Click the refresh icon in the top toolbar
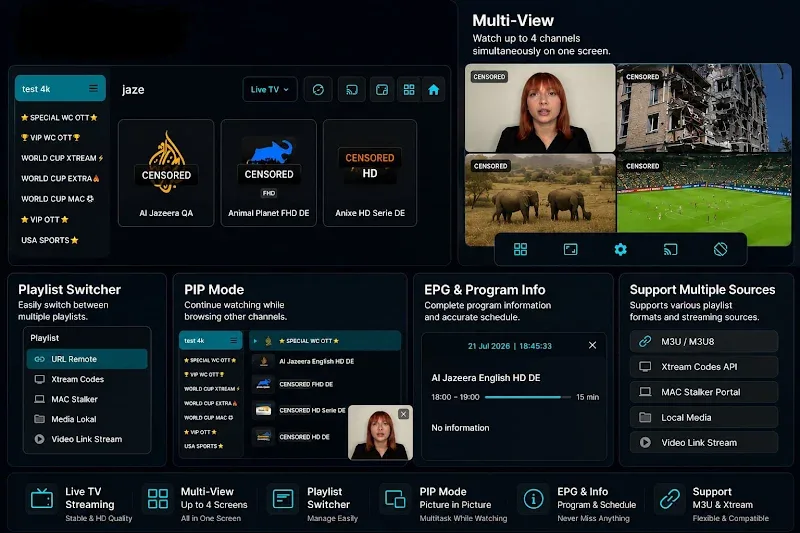The image size is (800, 533). point(318,90)
